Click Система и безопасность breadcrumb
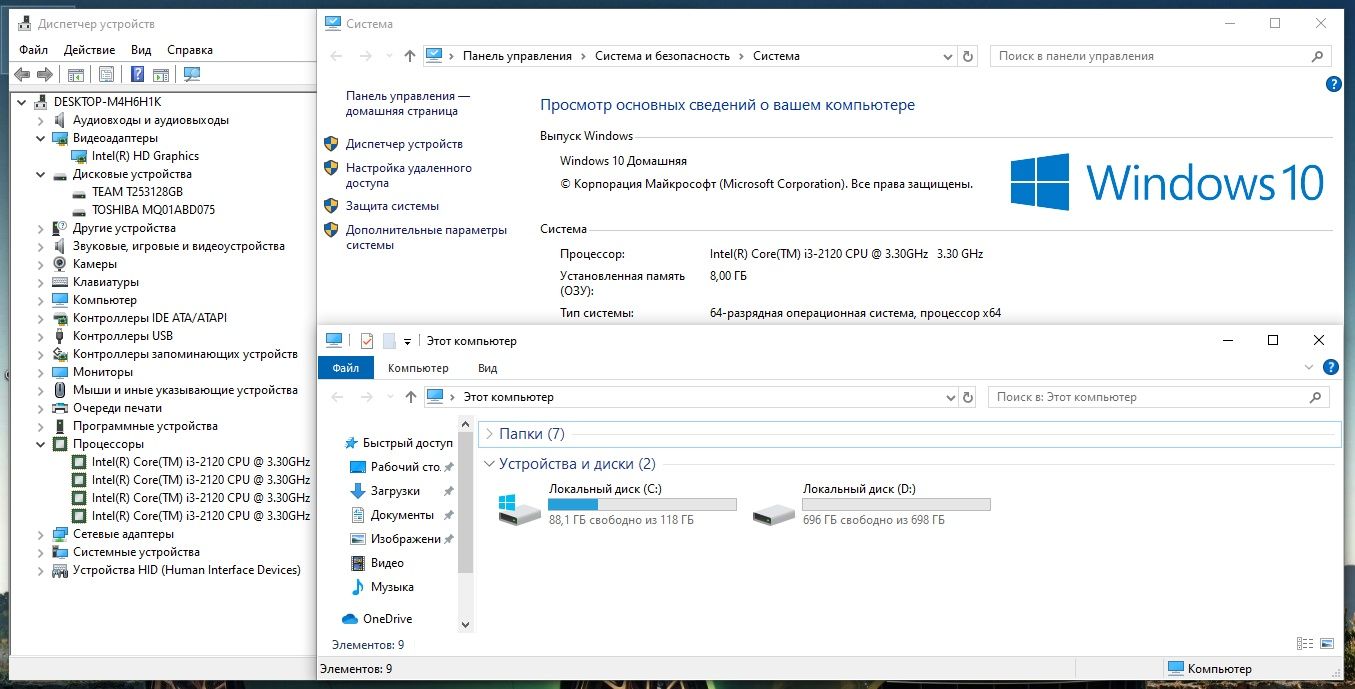The height and width of the screenshot is (689, 1355). (x=662, y=56)
